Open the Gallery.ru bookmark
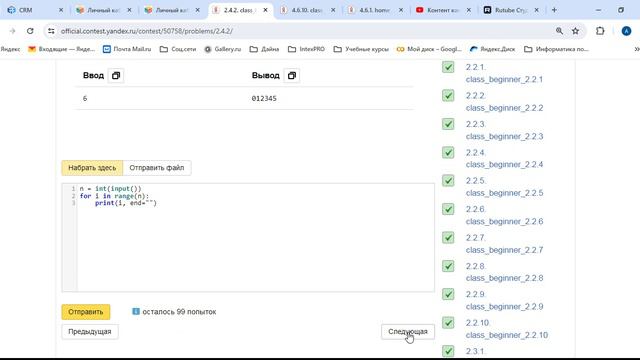Viewport: 640px width, 360px height. 222,49
